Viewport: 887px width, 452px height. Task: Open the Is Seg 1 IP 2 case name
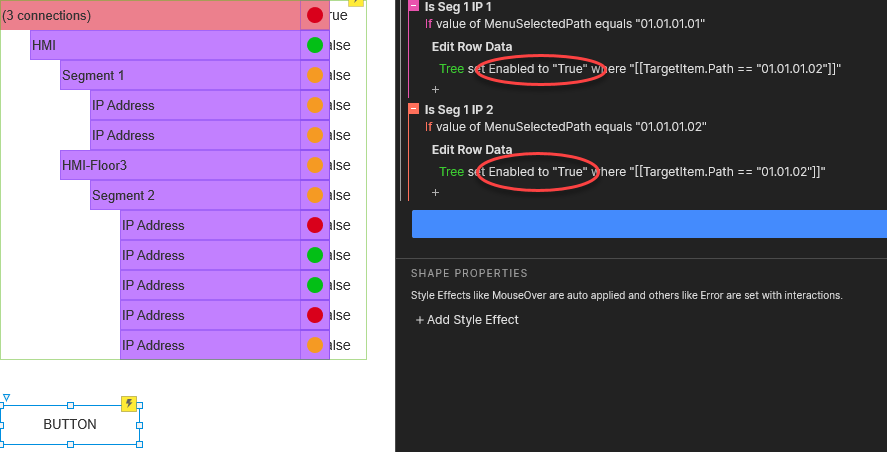(x=459, y=109)
